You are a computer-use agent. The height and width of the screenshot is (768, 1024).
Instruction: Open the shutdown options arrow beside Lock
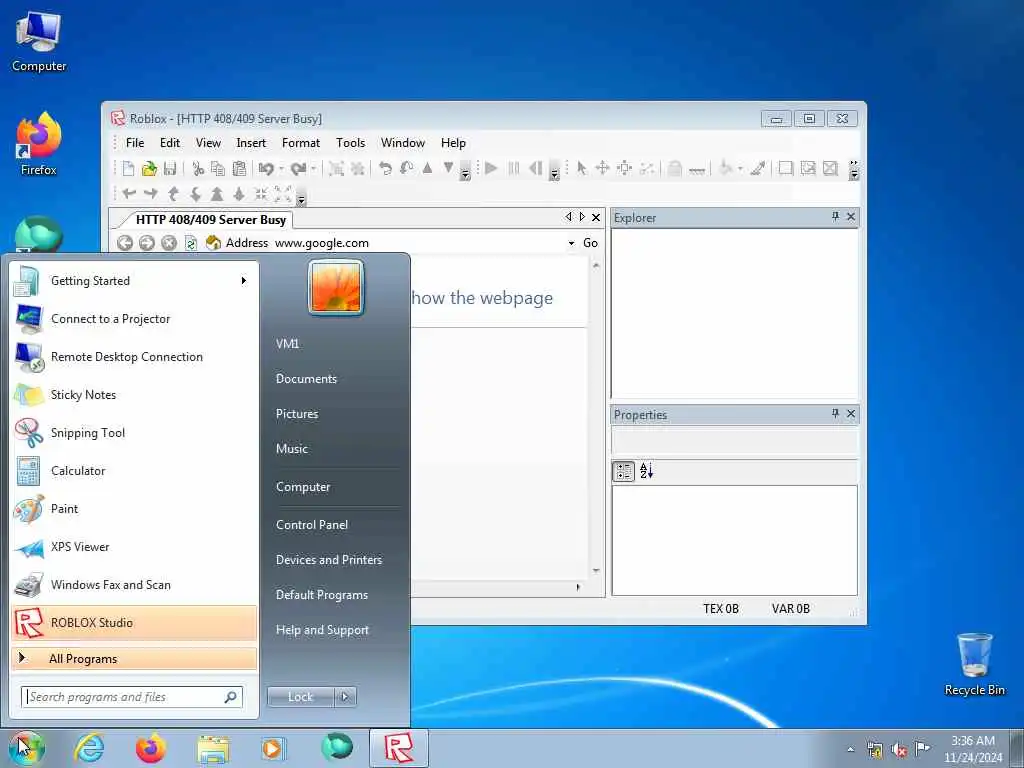345,697
